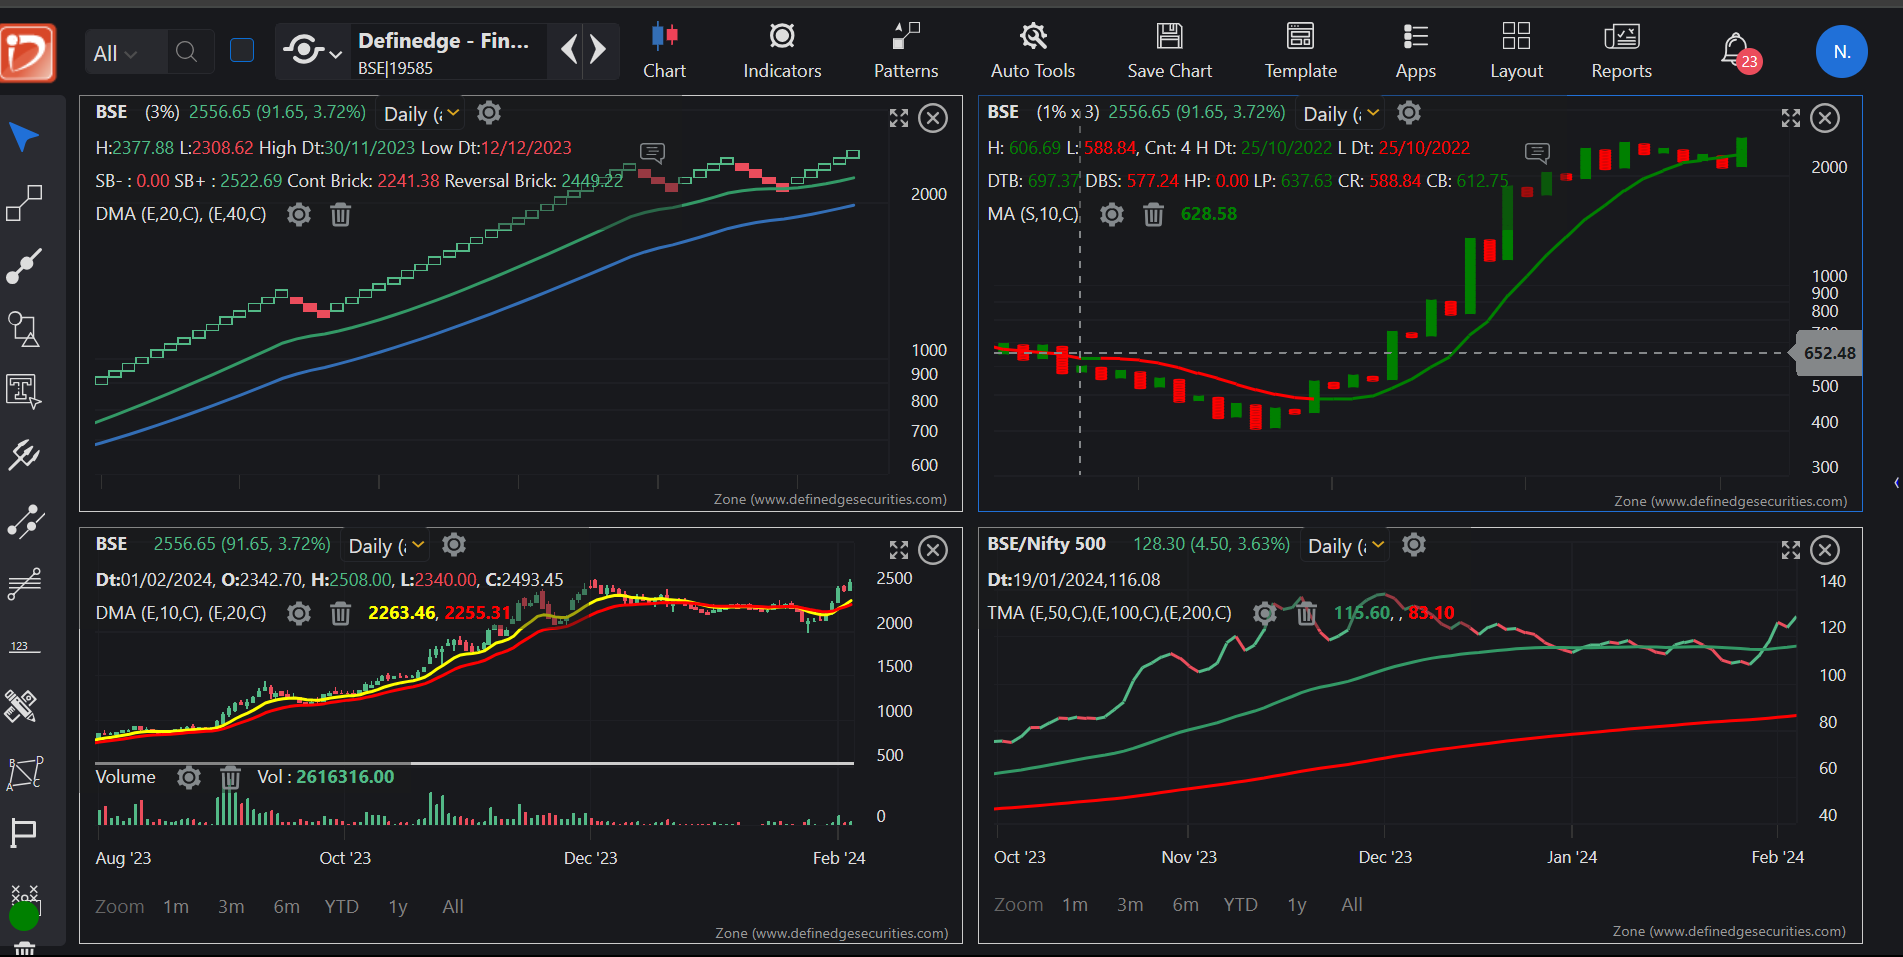Open the Chart type menu
This screenshot has width=1903, height=957.
point(664,51)
